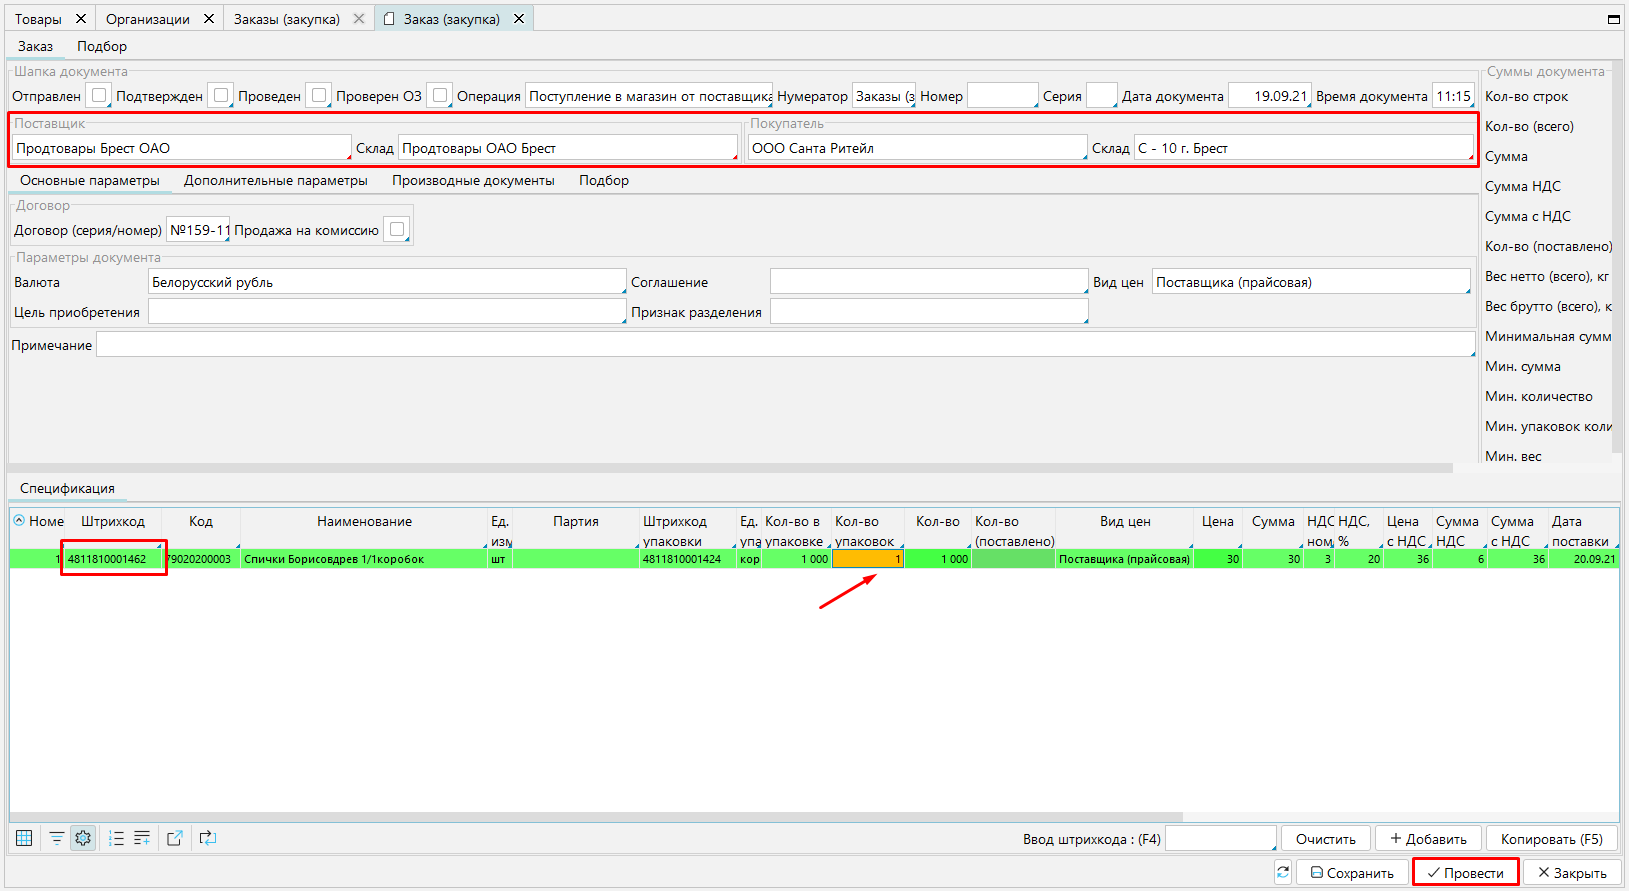This screenshot has width=1629, height=891.
Task: Toggle the gear settings icon below table
Action: pos(83,838)
